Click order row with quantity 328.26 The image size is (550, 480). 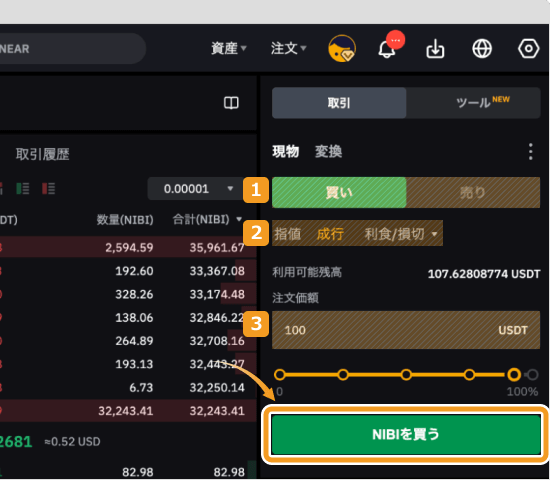(x=128, y=294)
